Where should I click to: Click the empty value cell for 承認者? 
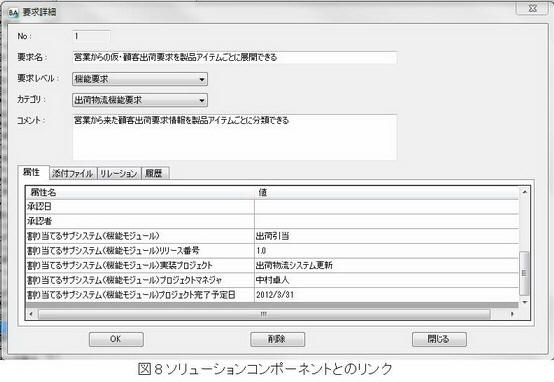click(x=387, y=221)
